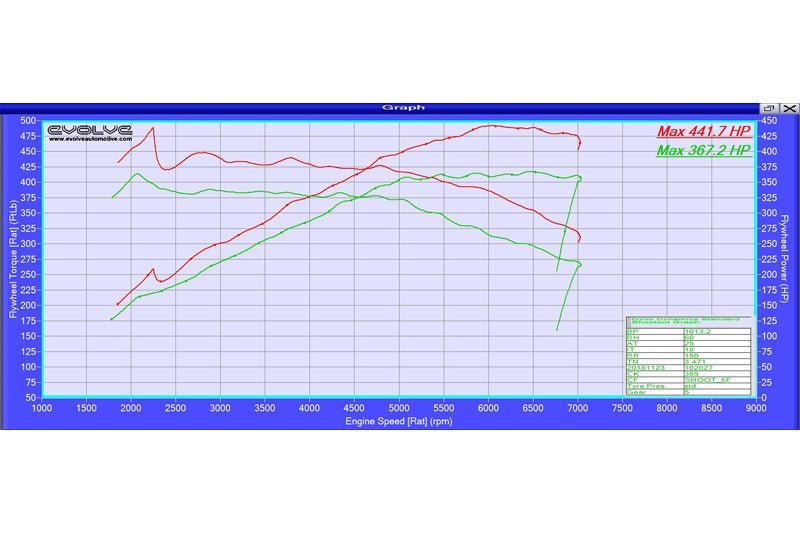Click the Graph window title bar
Screen dimensions: 800x533
pos(400,108)
